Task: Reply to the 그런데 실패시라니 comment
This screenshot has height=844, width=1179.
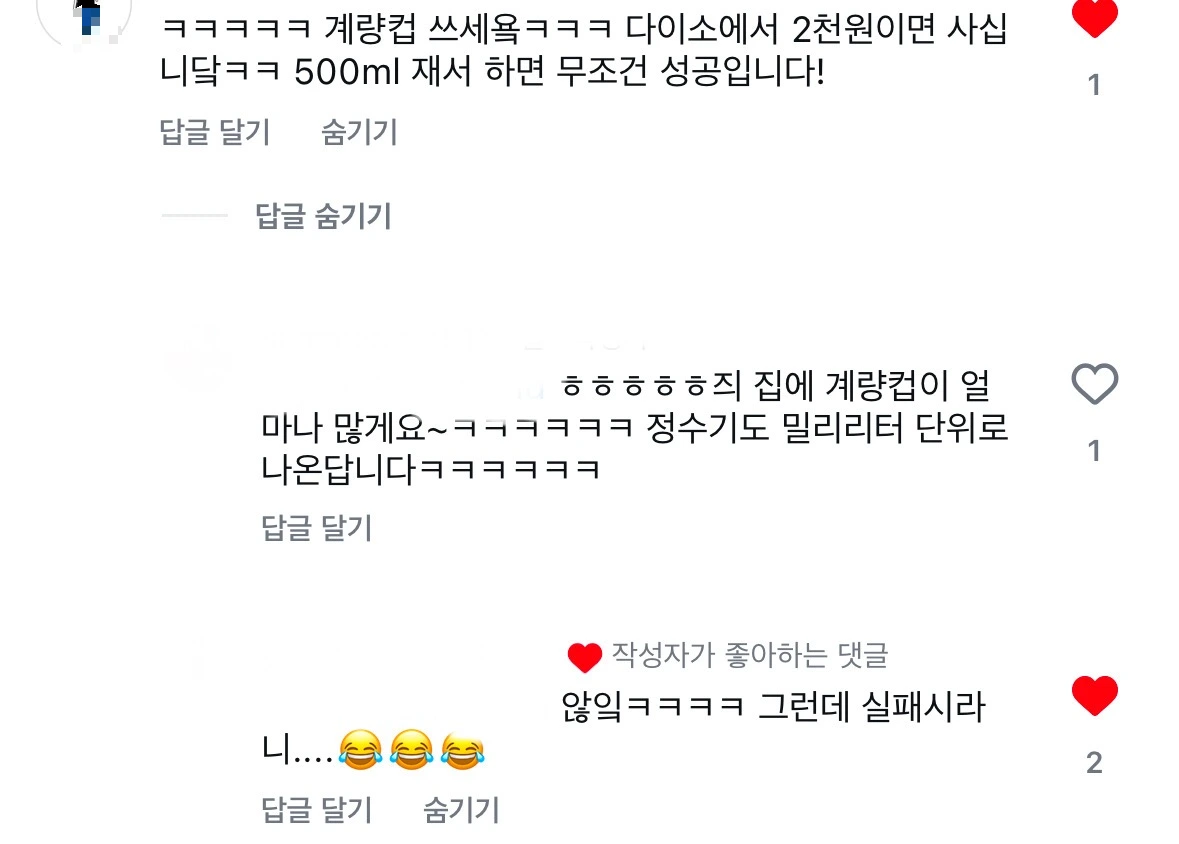Action: [x=317, y=809]
